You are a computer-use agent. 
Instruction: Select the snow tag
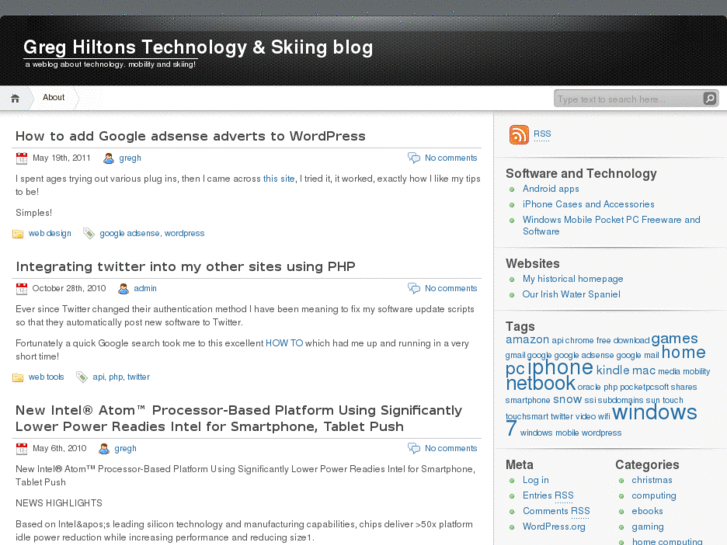[x=567, y=399]
